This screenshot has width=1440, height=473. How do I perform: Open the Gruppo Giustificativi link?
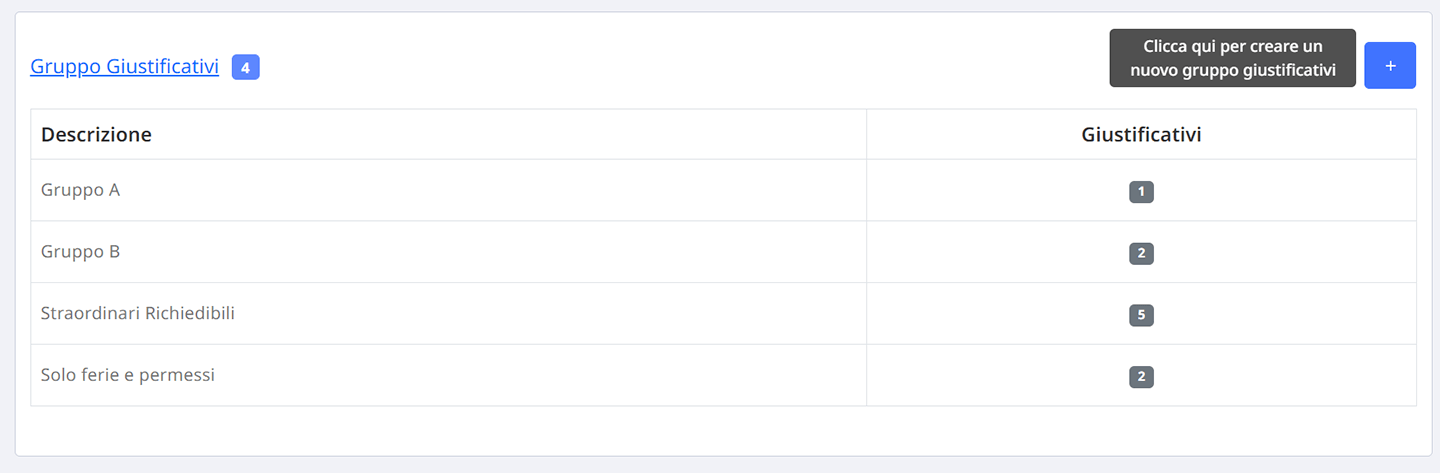[125, 67]
